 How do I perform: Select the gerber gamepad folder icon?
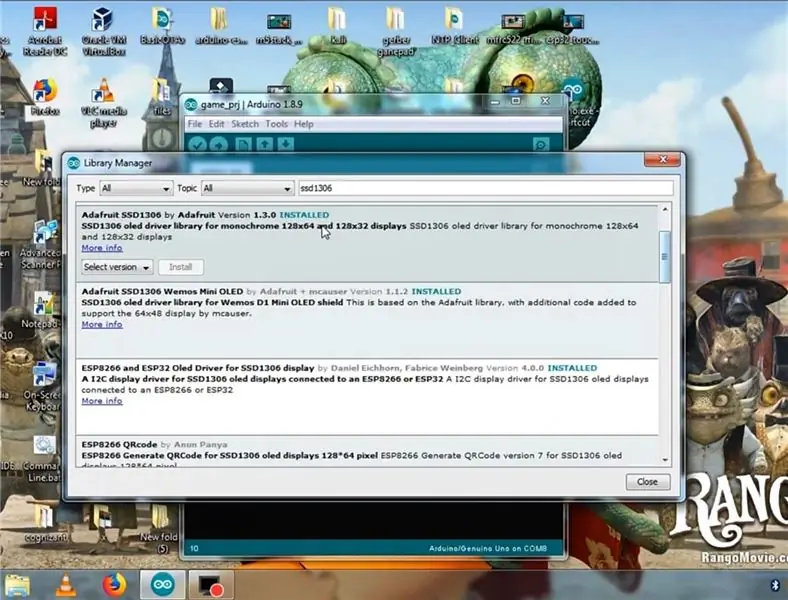tap(396, 31)
